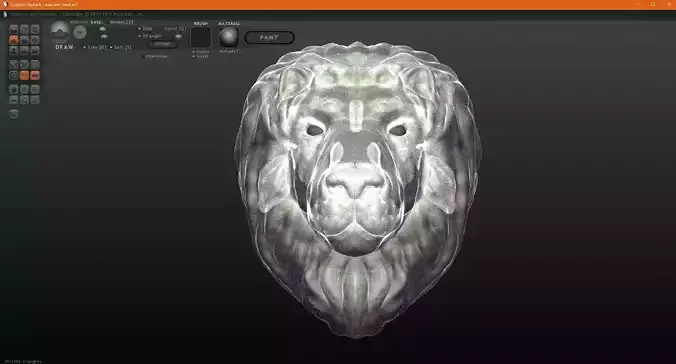The height and width of the screenshot is (364, 676).
Task: Toggle the red Symmetry icon
Action: (x=35, y=75)
